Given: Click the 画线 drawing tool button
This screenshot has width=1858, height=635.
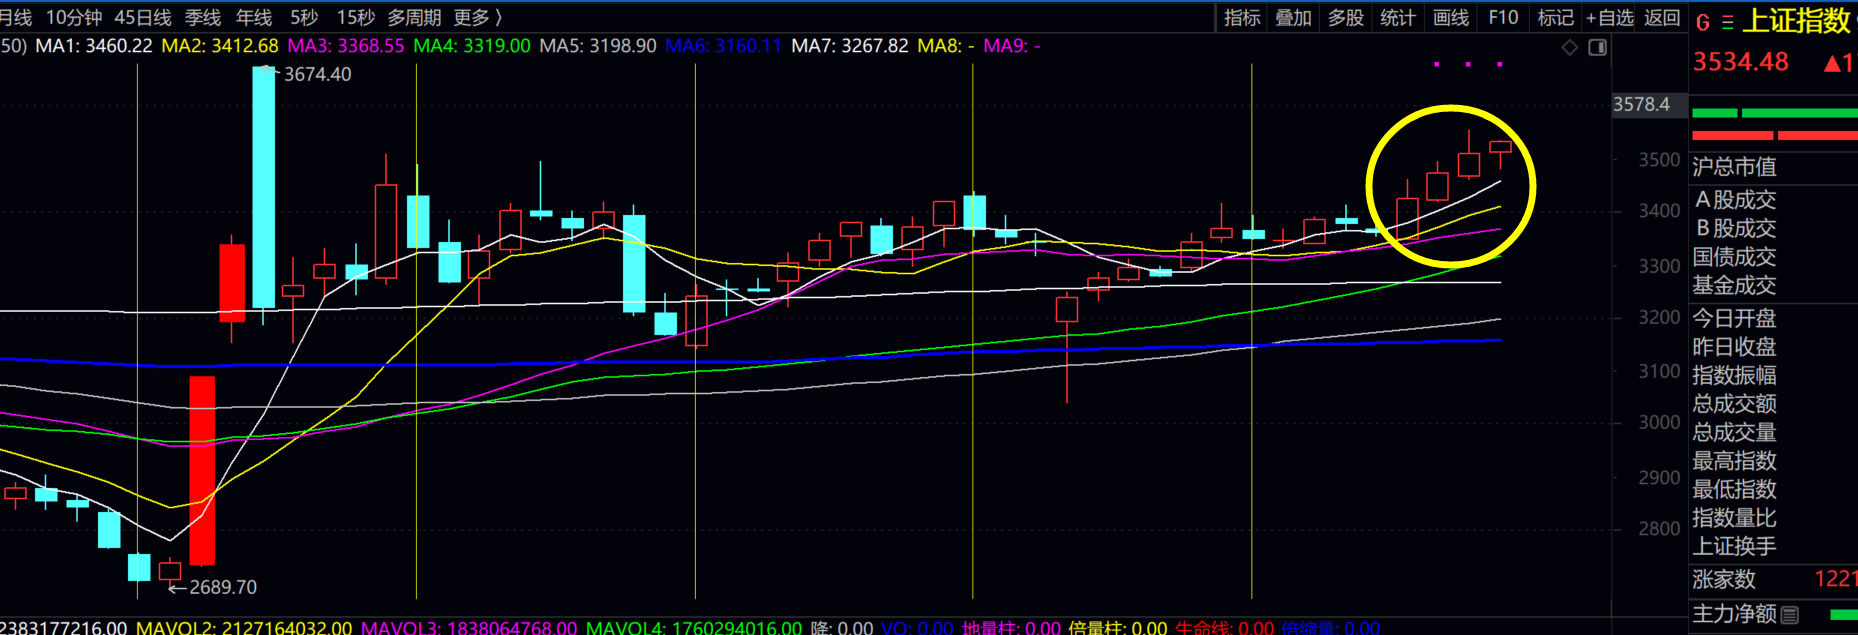Looking at the screenshot, I should 1451,17.
